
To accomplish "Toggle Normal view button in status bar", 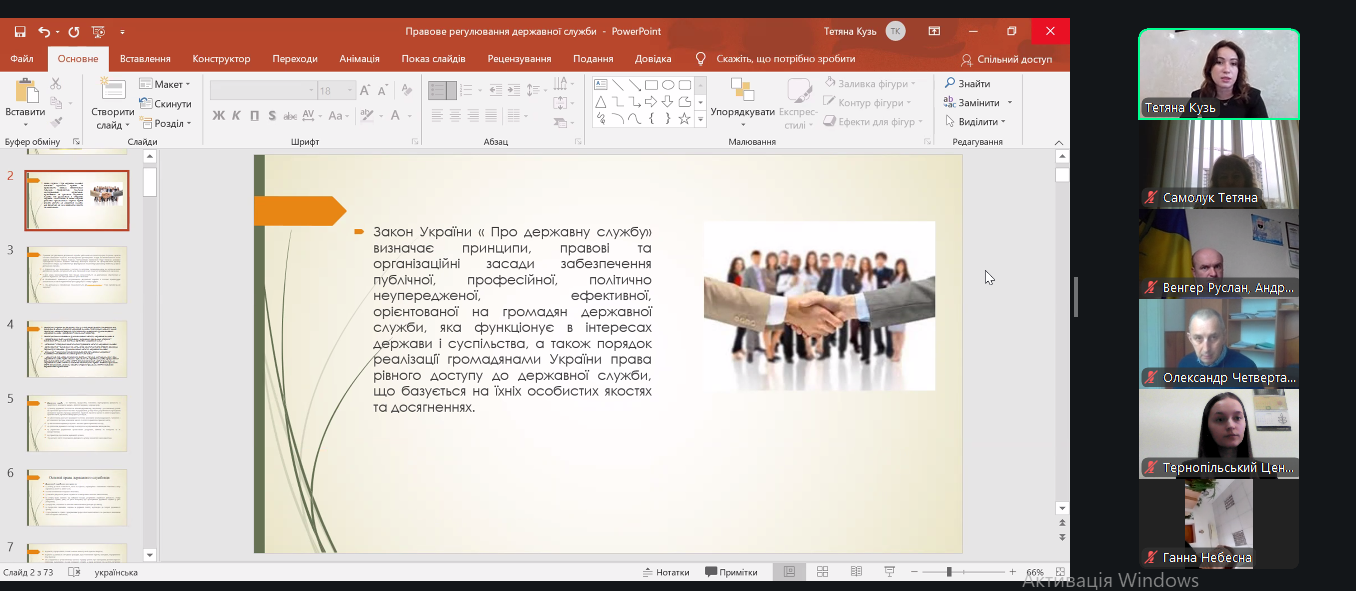I will (x=789, y=572).
